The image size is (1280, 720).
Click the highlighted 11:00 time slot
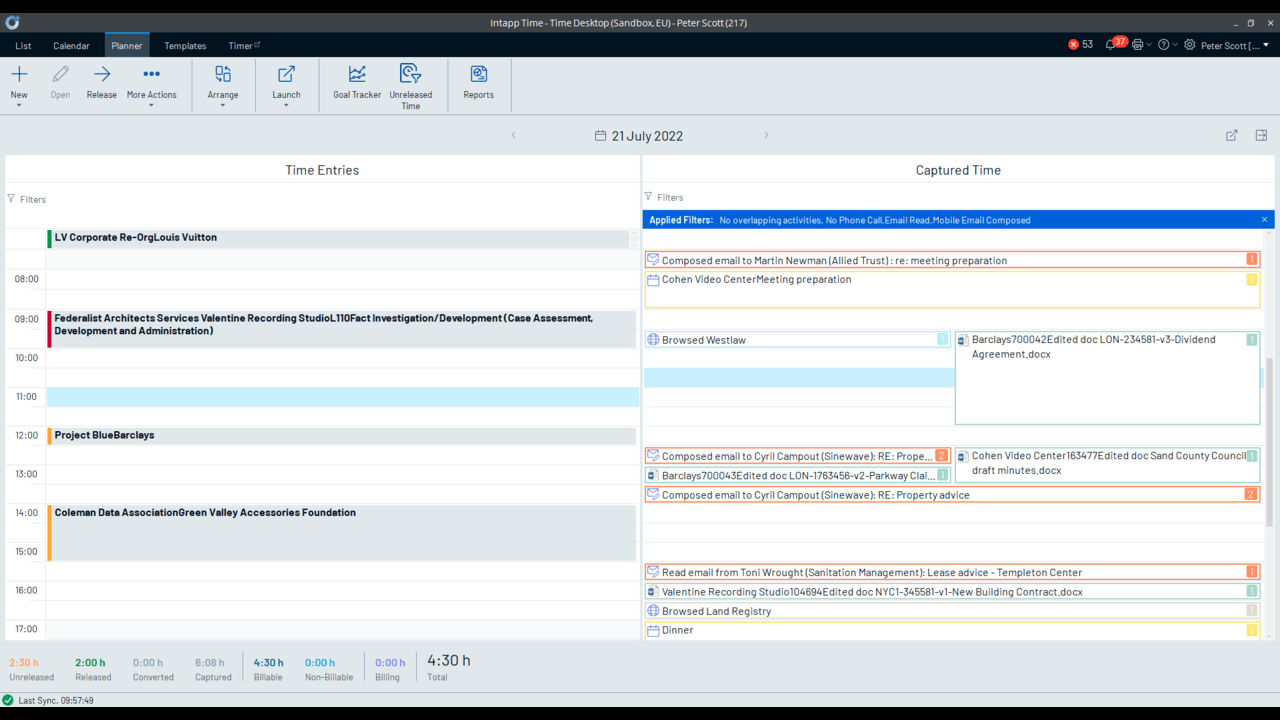point(342,397)
